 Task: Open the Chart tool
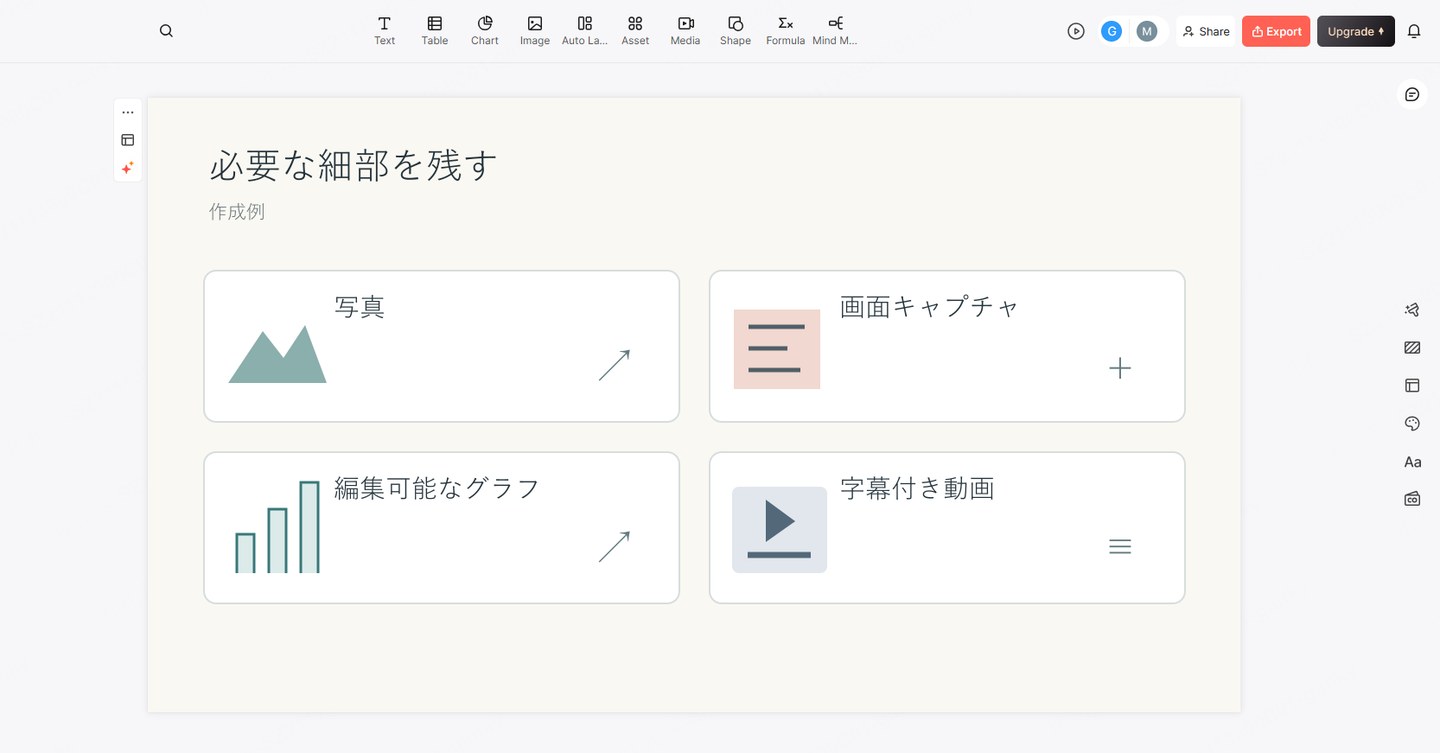coord(484,31)
